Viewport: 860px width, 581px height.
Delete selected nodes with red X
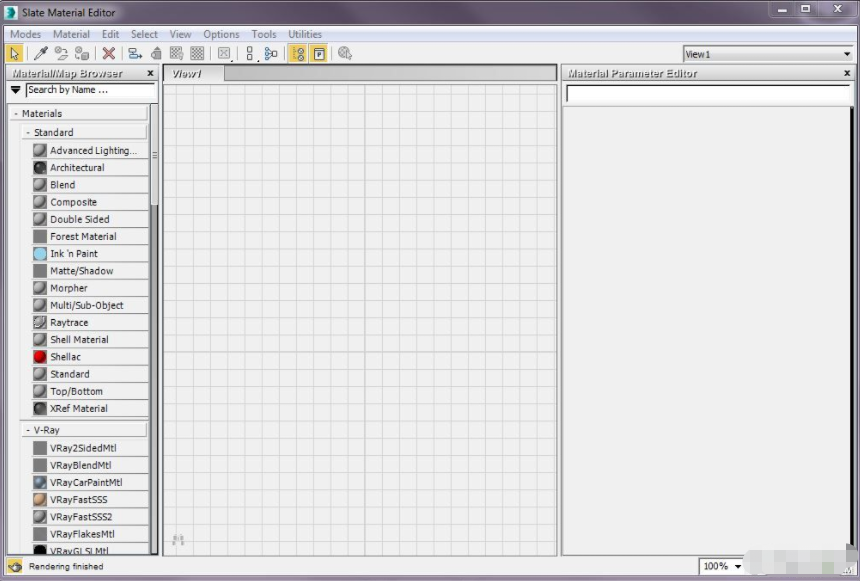click(x=109, y=54)
